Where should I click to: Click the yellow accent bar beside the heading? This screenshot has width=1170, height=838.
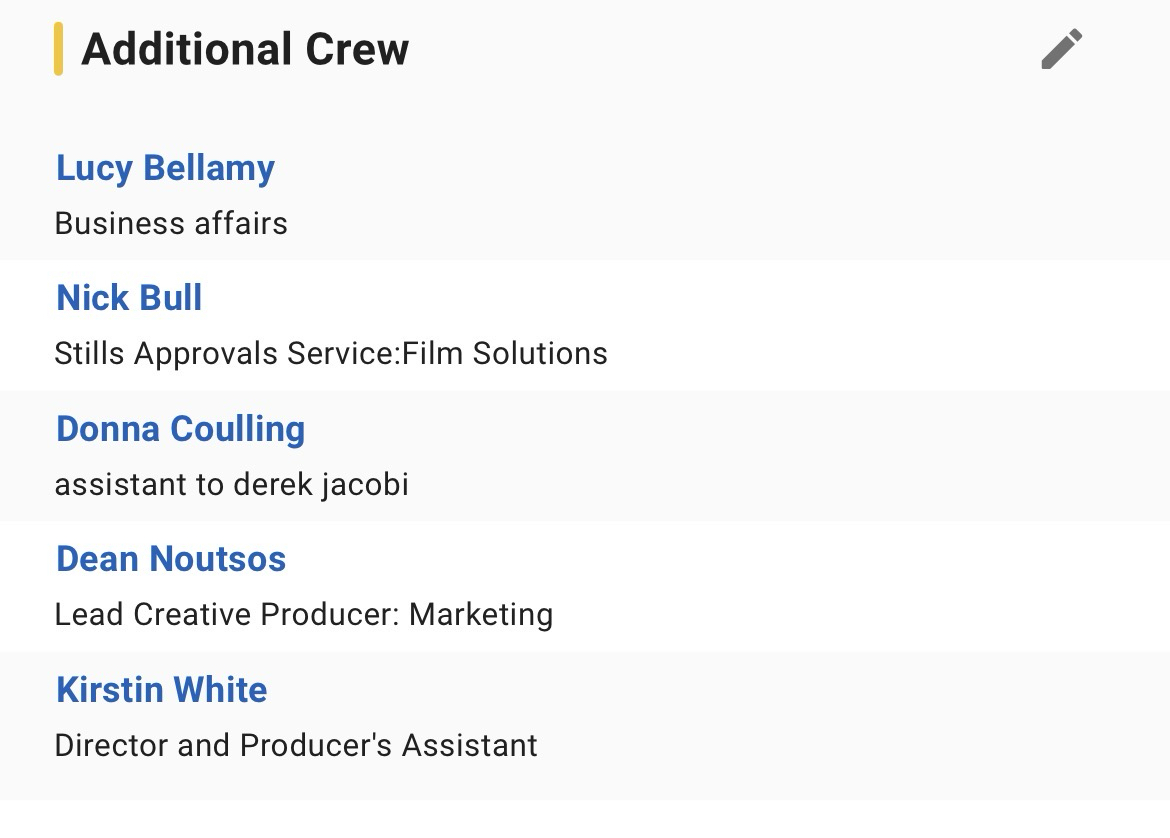coord(58,49)
